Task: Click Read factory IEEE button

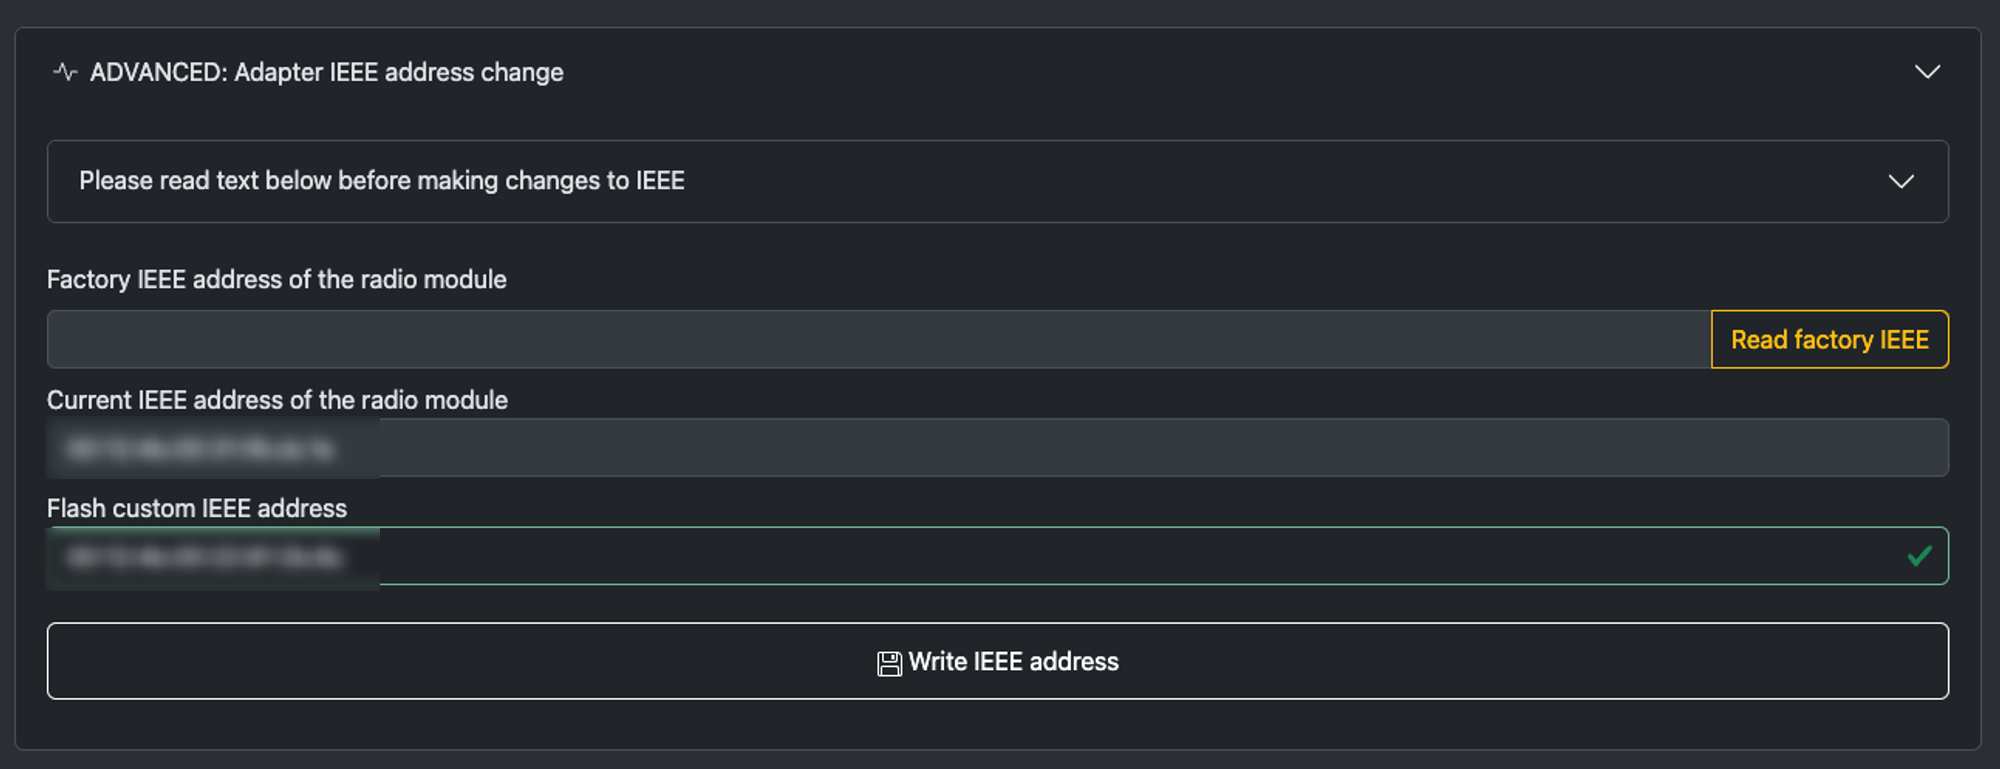Action: click(x=1830, y=339)
